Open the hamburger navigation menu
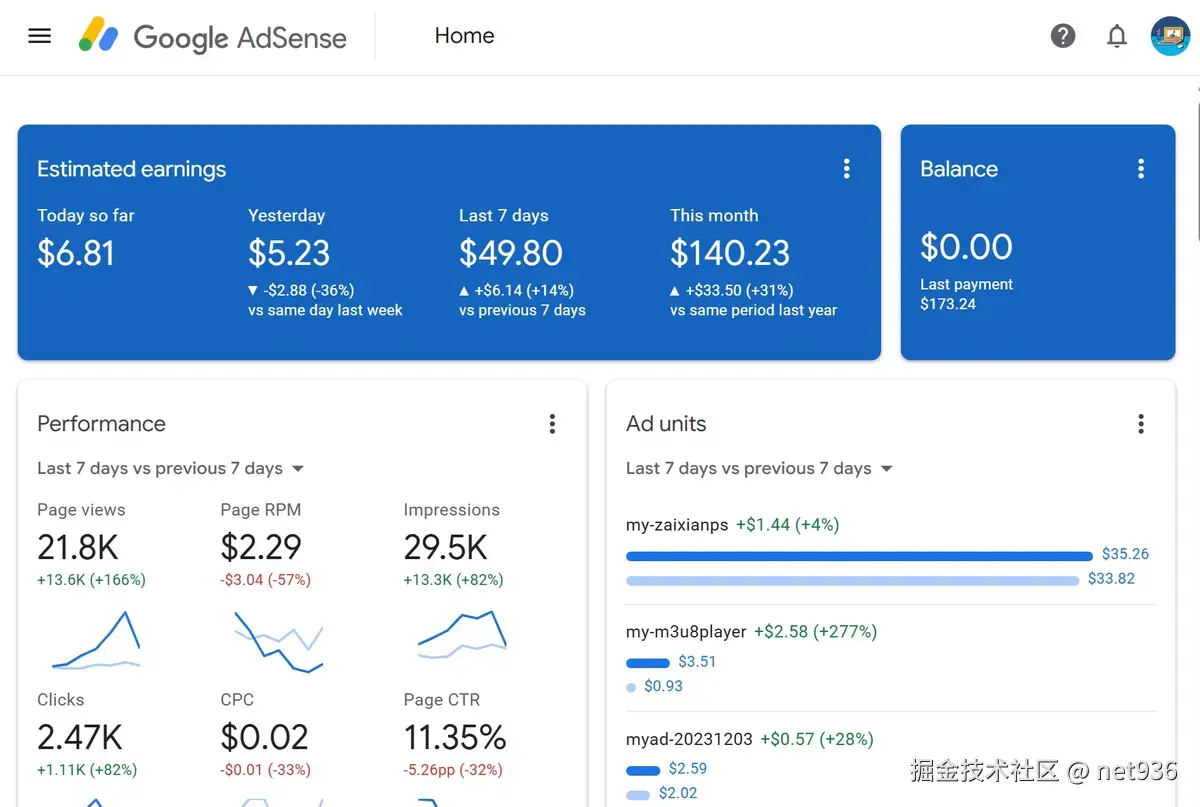The width and height of the screenshot is (1200, 807). (39, 37)
